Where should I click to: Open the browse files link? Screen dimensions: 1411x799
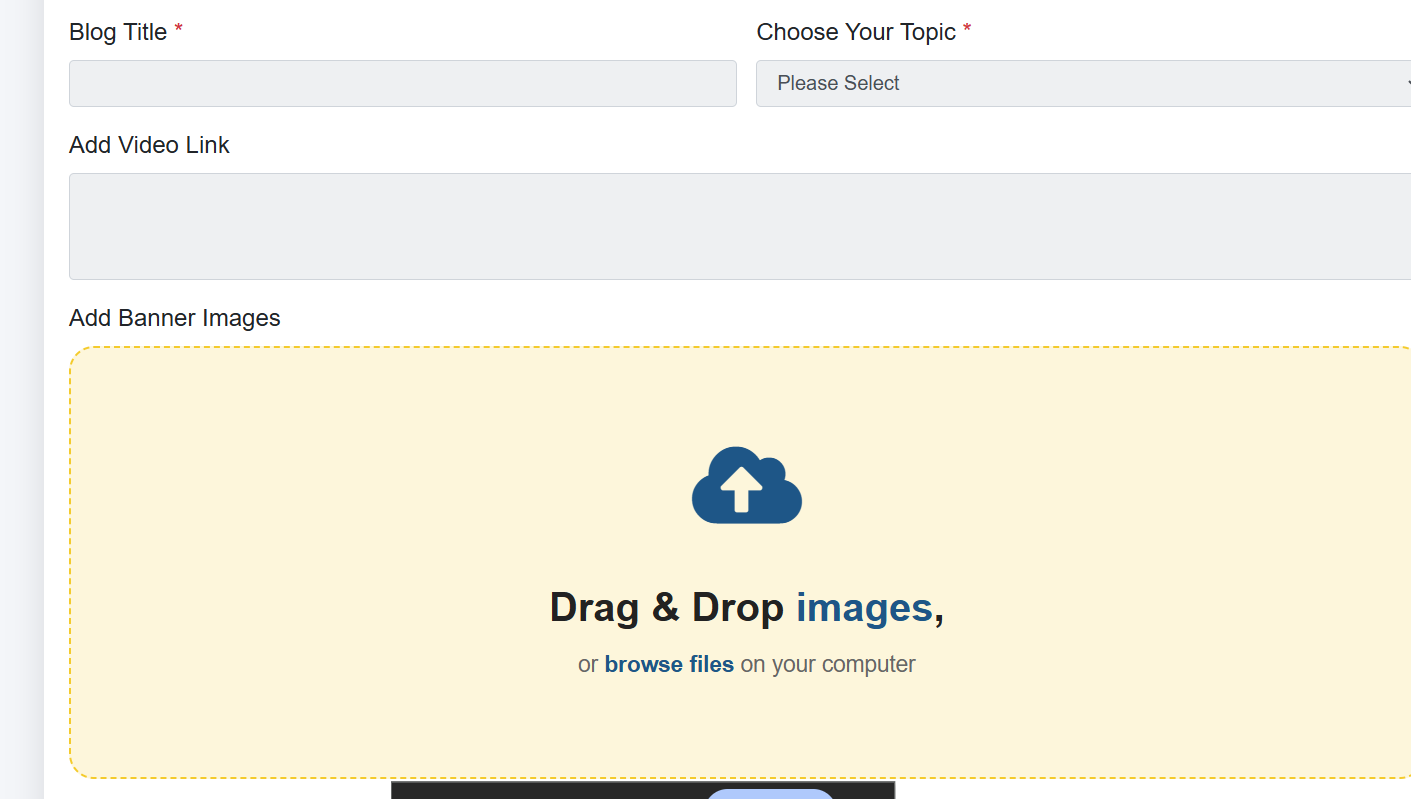(669, 664)
